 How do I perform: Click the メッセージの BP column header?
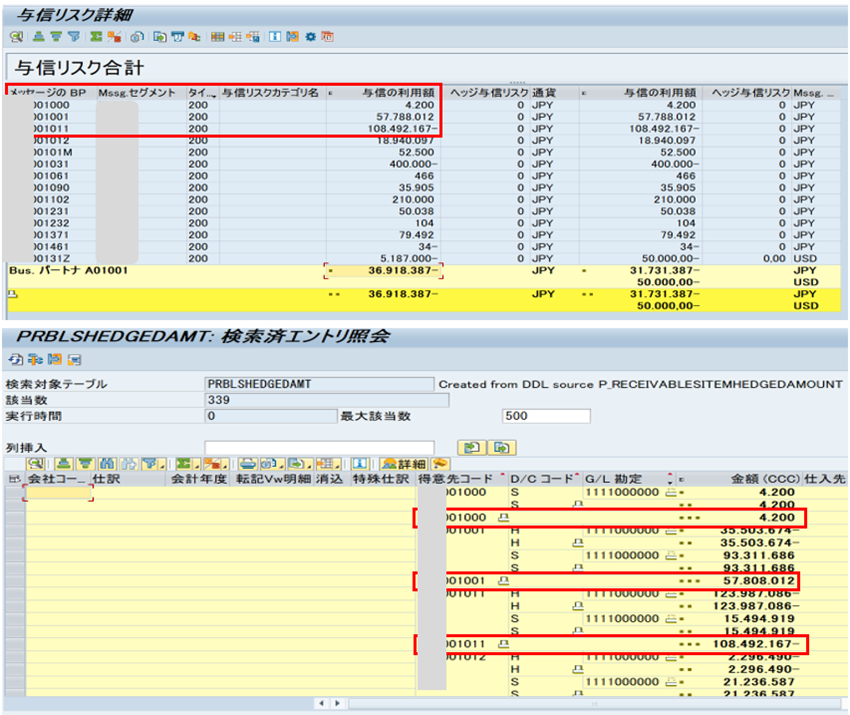51,93
